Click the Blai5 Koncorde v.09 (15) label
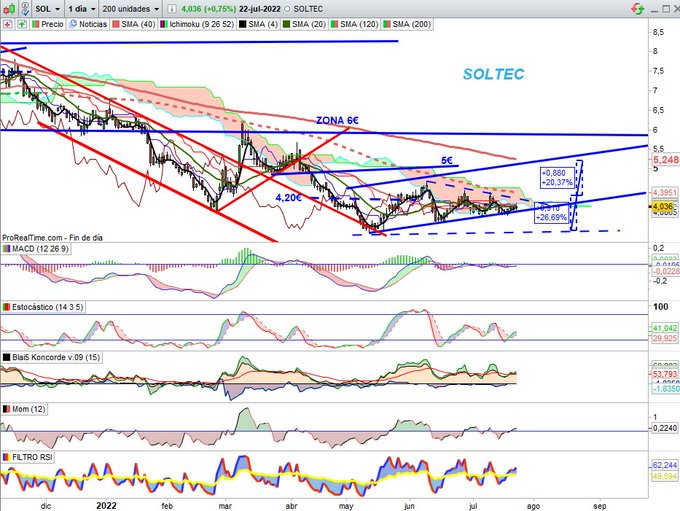This screenshot has width=680, height=511. point(52,357)
